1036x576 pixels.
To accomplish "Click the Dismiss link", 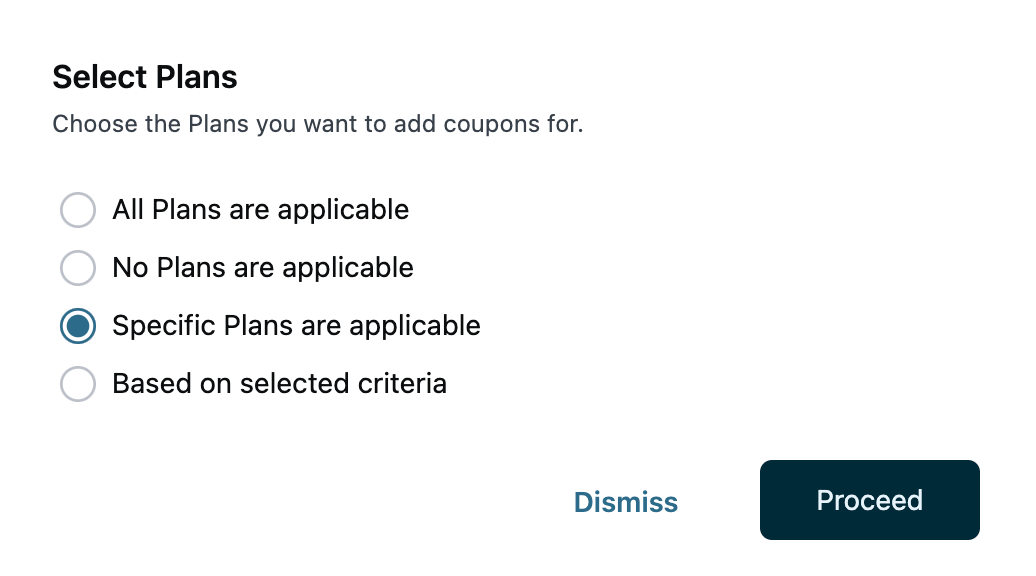I will coord(626,502).
